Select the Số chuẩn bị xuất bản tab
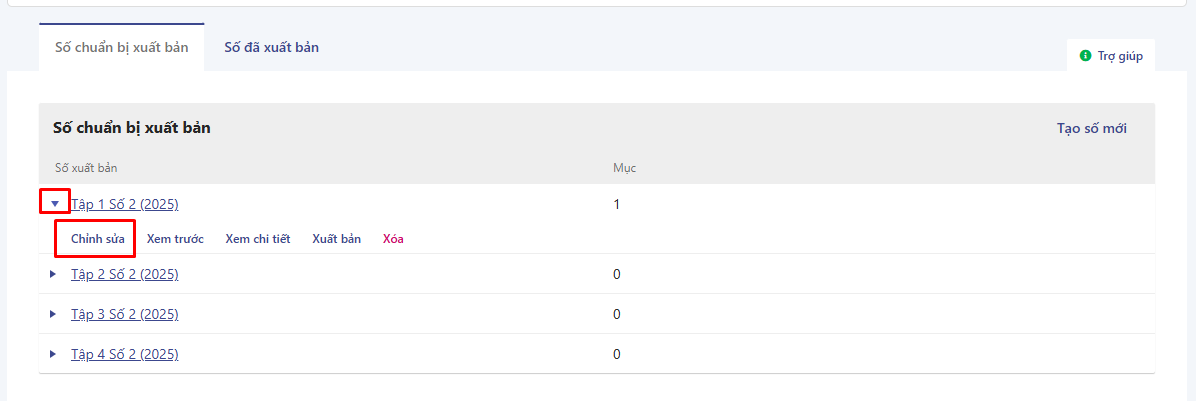Image resolution: width=1196 pixels, height=401 pixels. tap(121, 47)
